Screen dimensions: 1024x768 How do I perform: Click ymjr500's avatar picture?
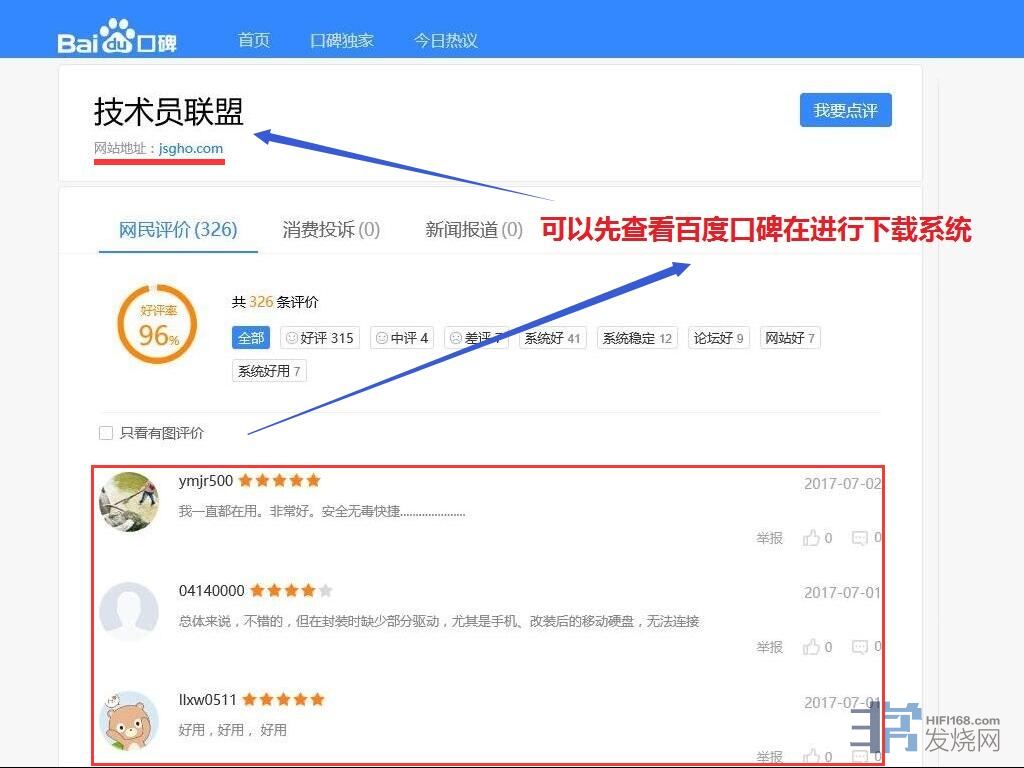pyautogui.click(x=129, y=501)
